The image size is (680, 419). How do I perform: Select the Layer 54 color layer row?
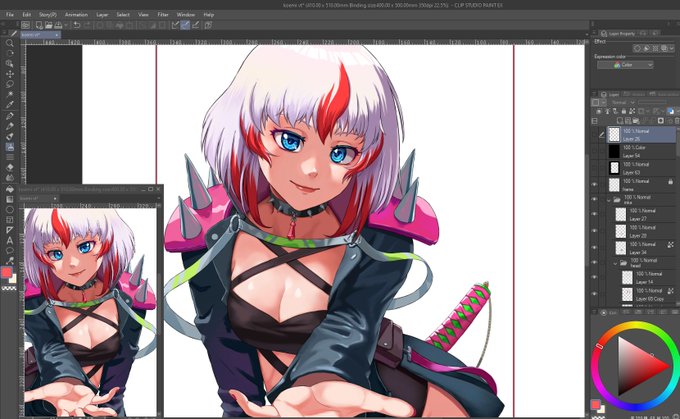641,151
